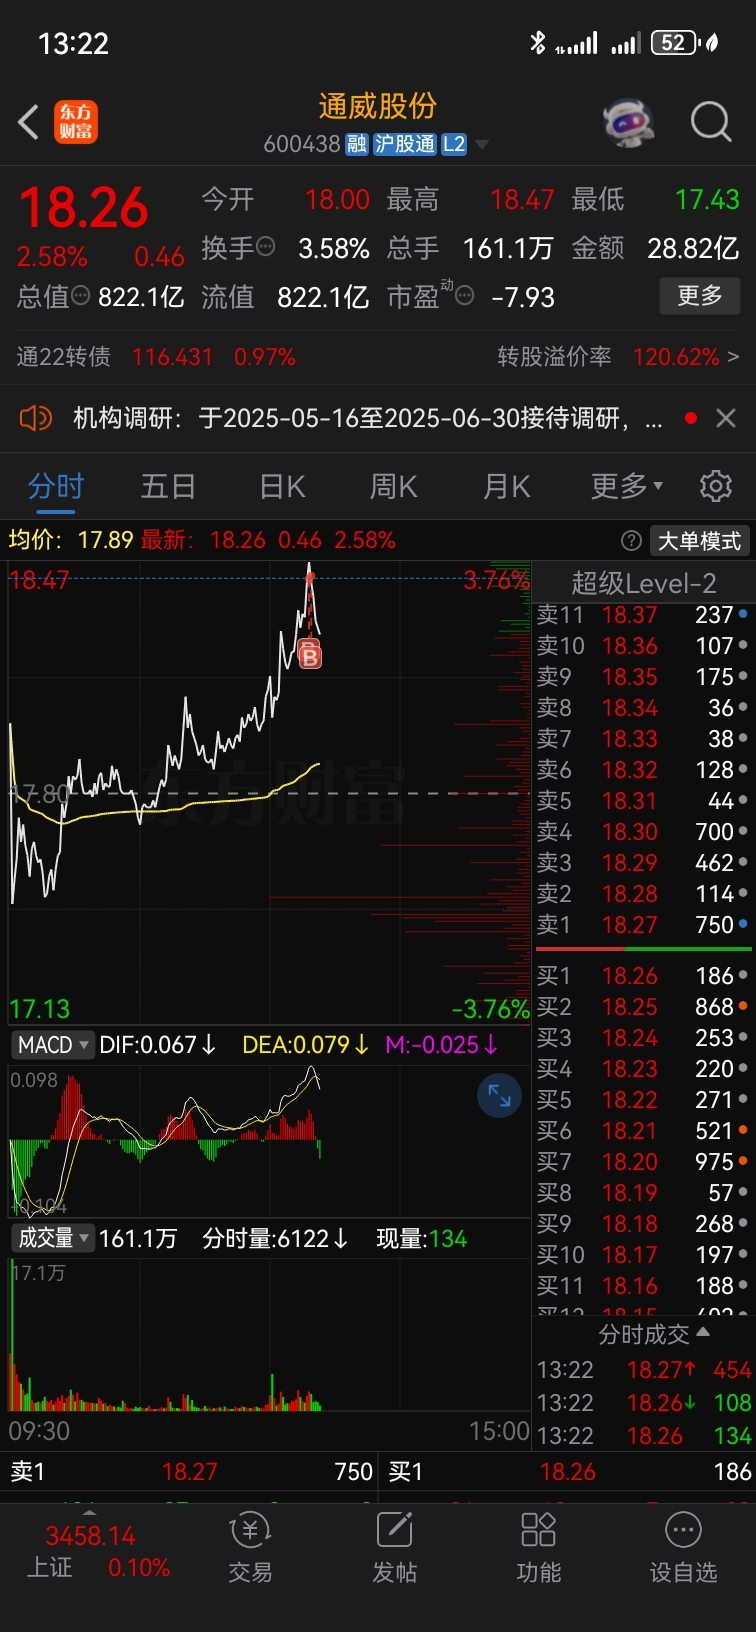Tap the info icon beside 换手
This screenshot has width=756, height=1632.
(266, 246)
